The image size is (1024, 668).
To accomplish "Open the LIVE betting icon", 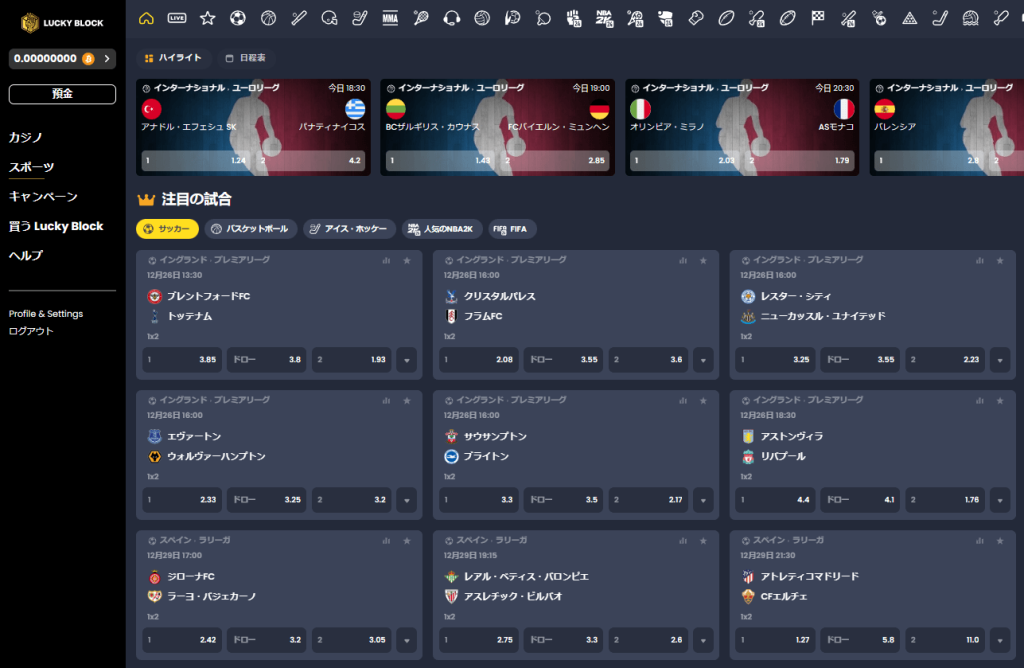I will [x=177, y=18].
